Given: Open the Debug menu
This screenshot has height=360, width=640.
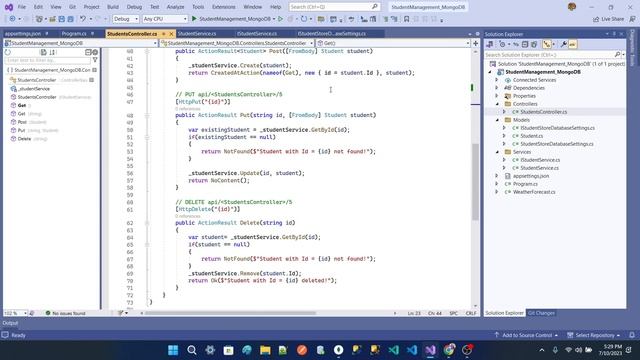Looking at the screenshot, I should coord(134,7).
